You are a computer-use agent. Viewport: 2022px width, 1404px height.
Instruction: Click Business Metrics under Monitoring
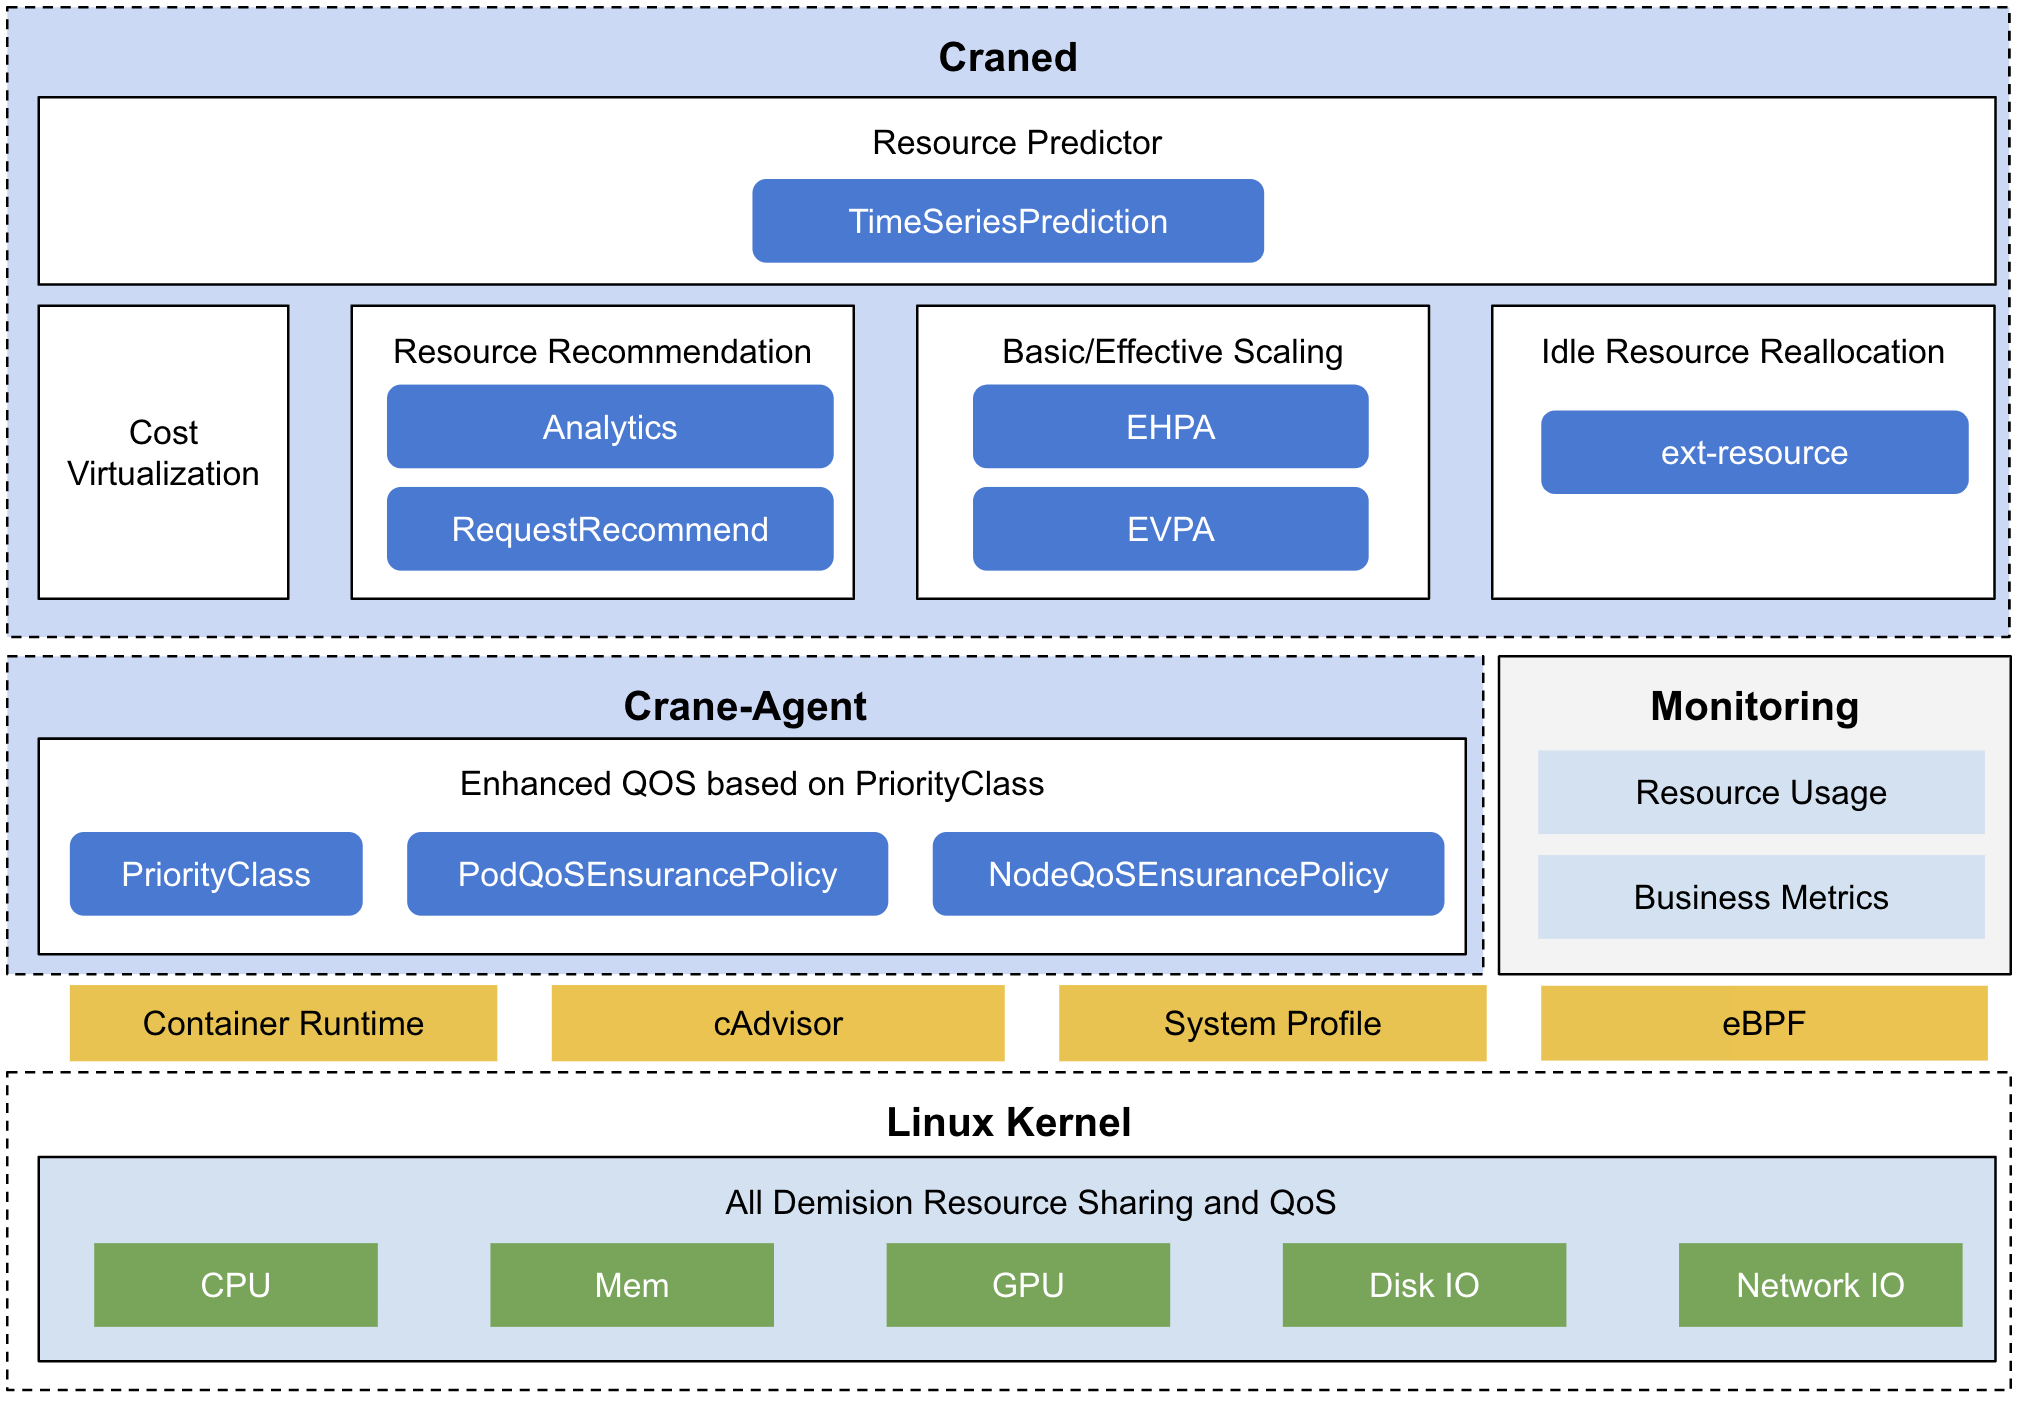coord(1760,897)
